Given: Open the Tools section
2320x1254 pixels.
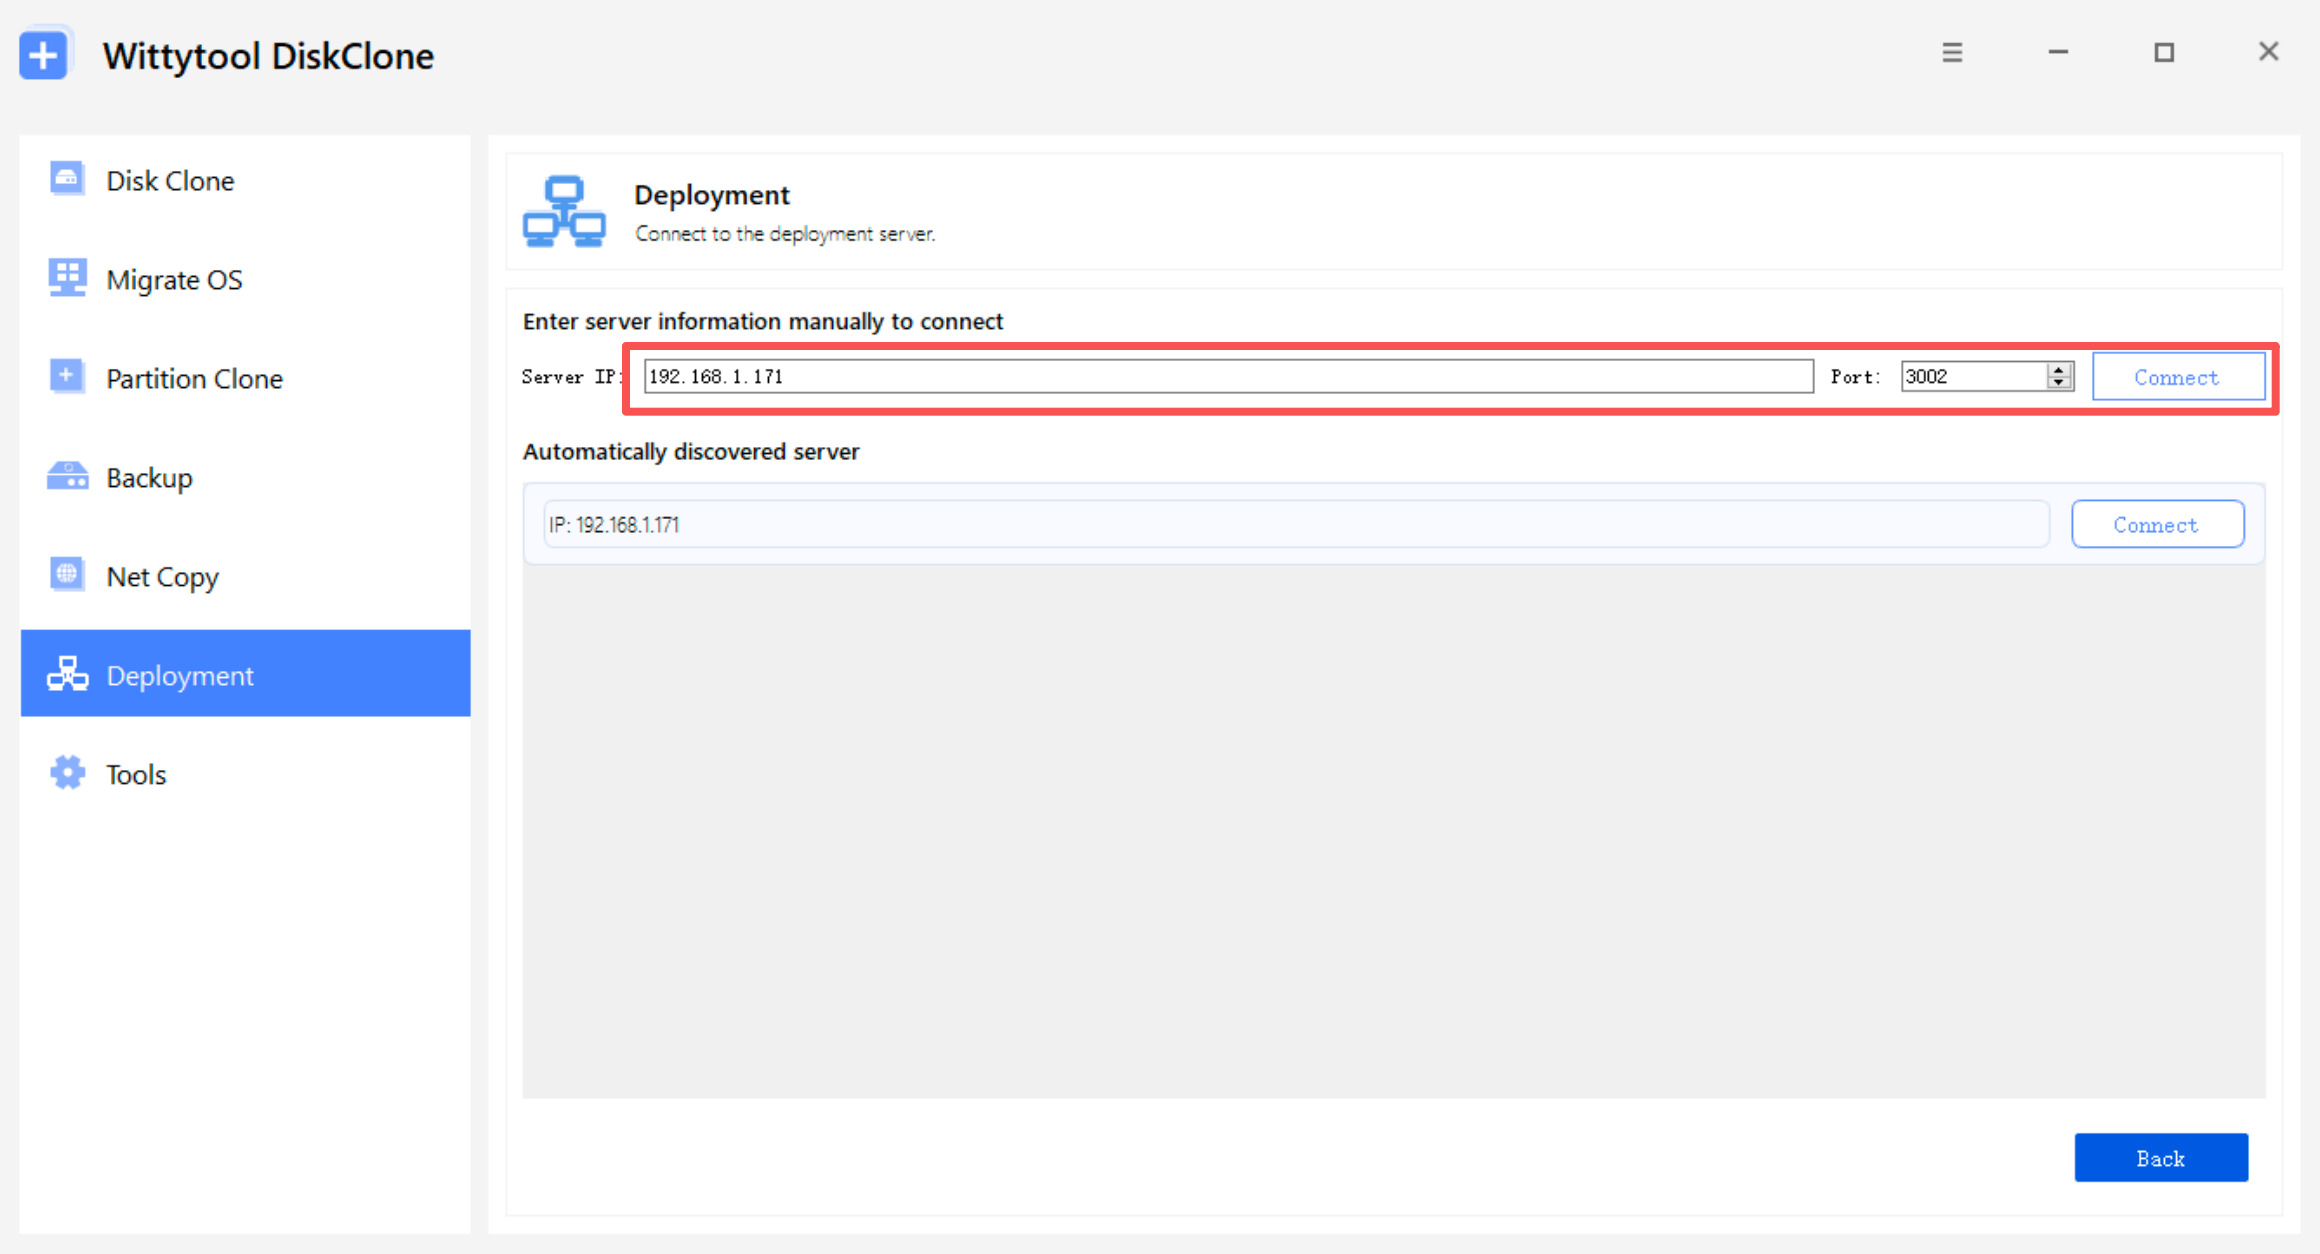Looking at the screenshot, I should [245, 774].
